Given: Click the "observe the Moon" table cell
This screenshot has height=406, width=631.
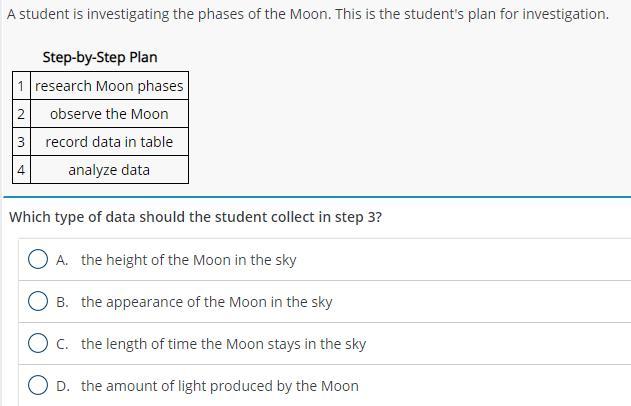Looking at the screenshot, I should pyautogui.click(x=109, y=114).
